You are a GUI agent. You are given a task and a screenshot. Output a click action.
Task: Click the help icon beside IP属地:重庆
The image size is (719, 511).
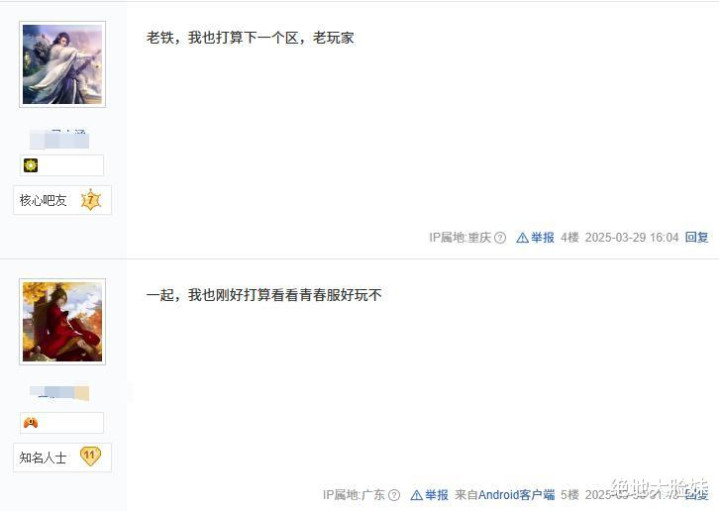pos(500,238)
